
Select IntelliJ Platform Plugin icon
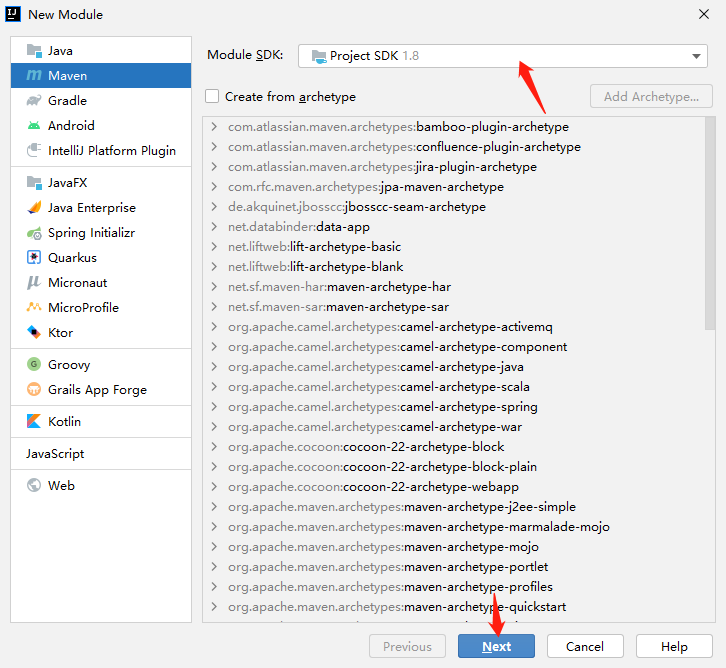pos(34,150)
